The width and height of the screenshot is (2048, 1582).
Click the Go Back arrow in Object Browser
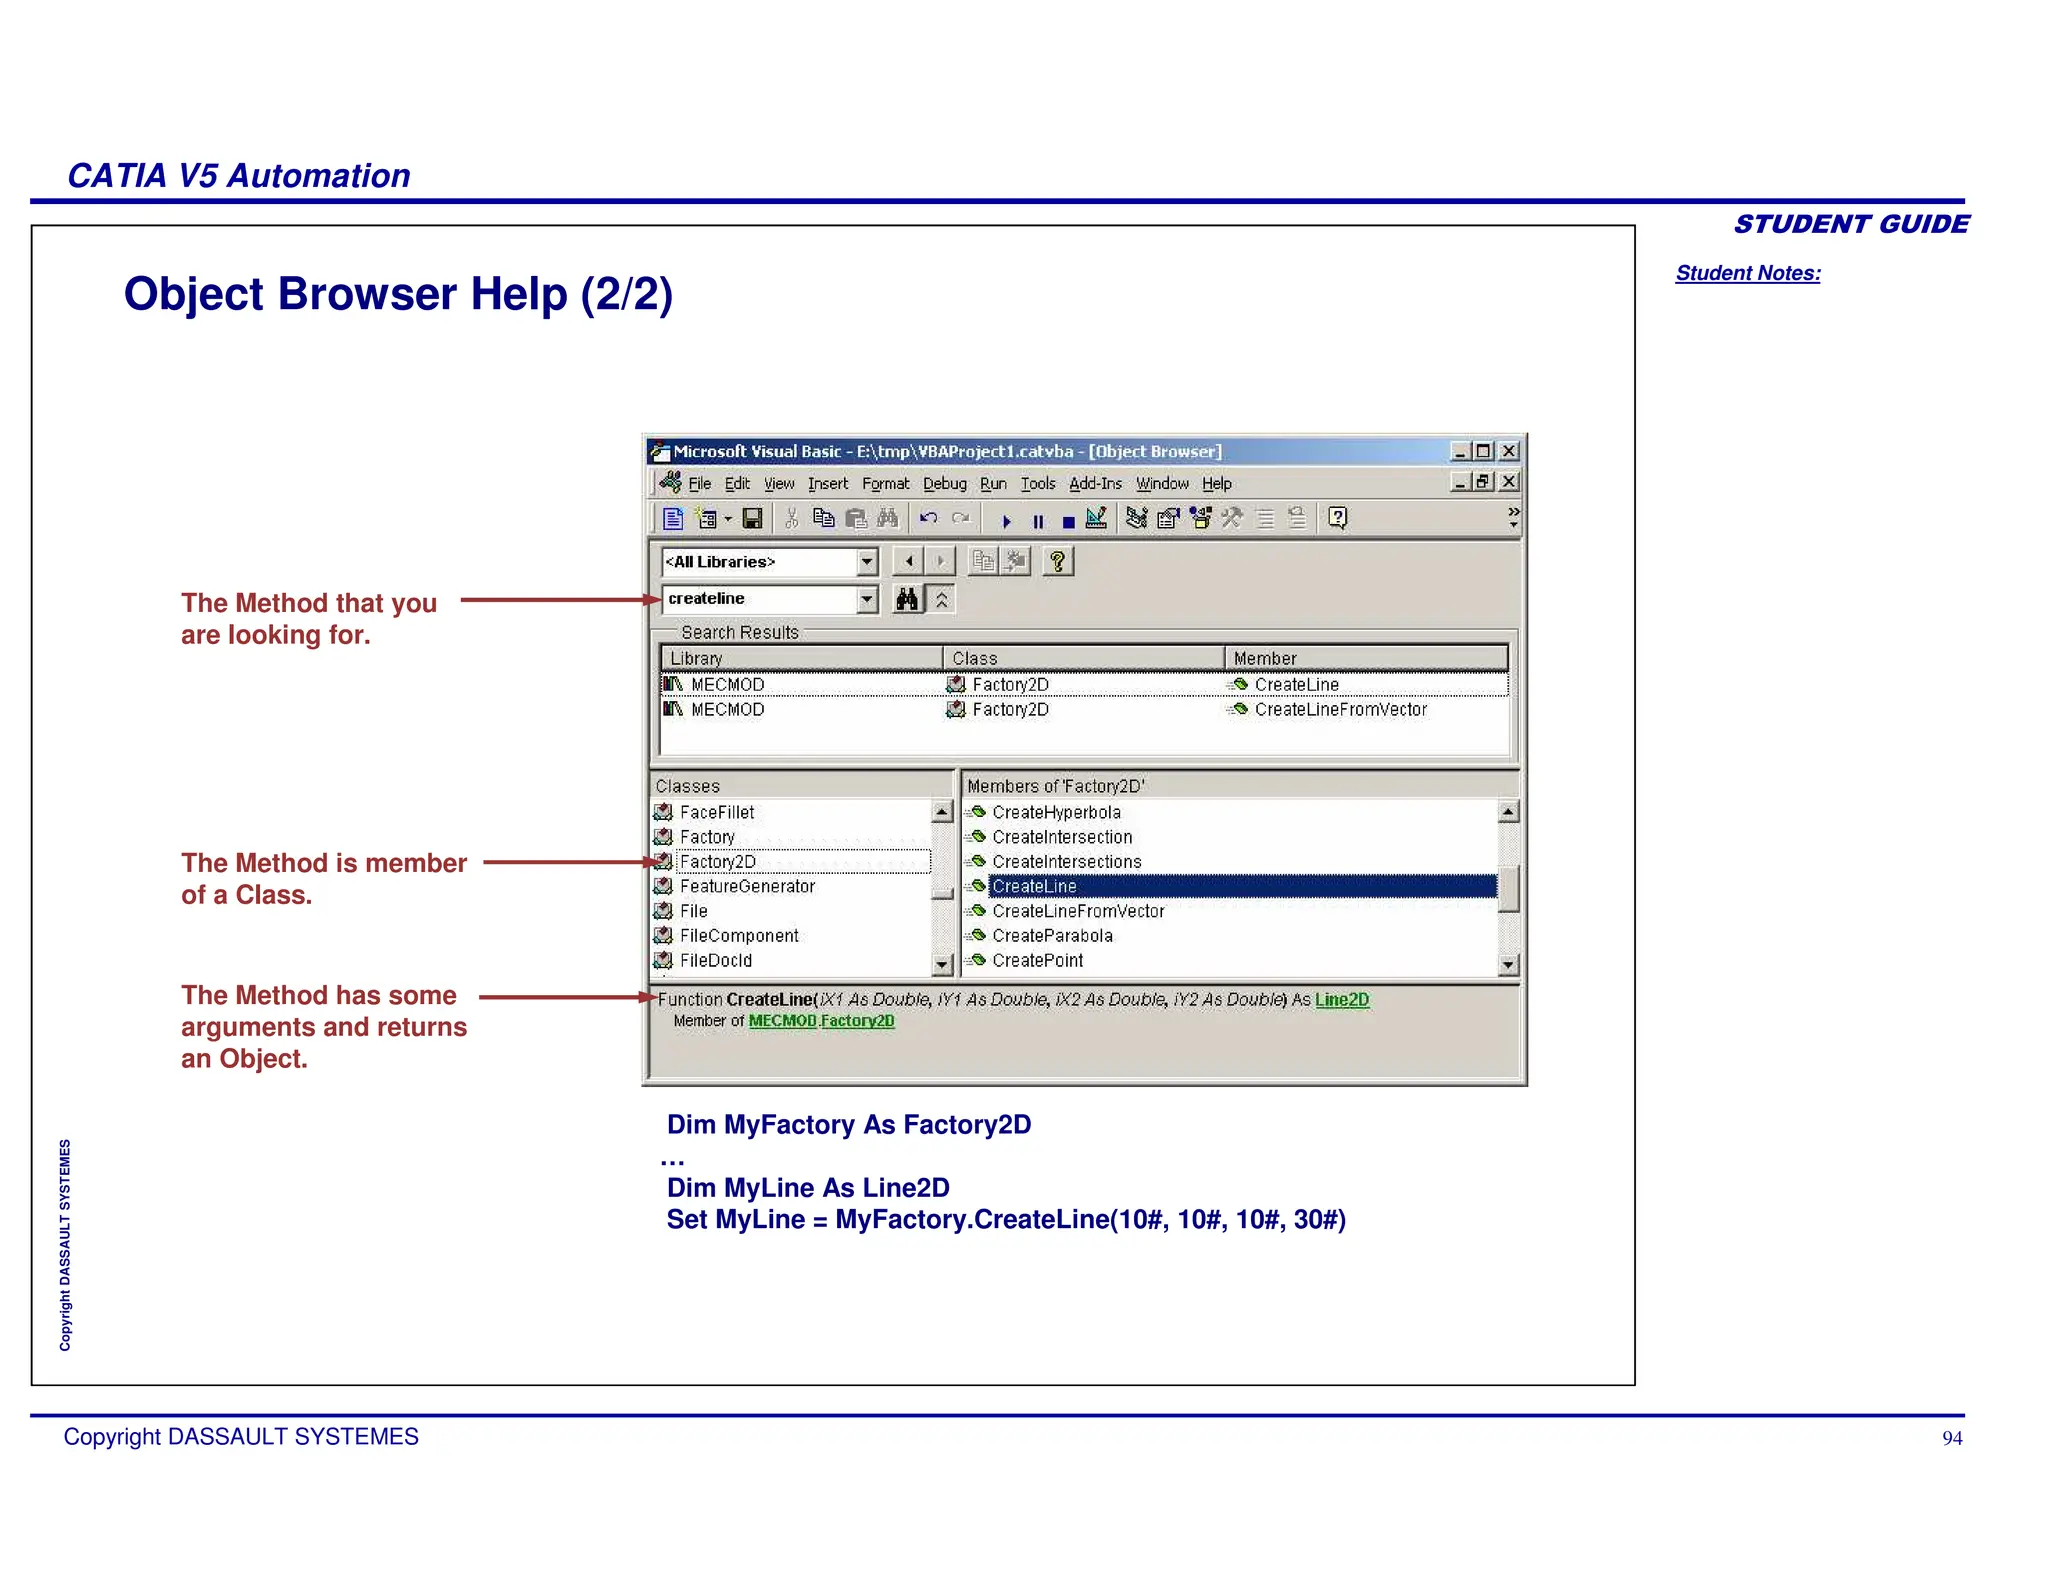(908, 561)
